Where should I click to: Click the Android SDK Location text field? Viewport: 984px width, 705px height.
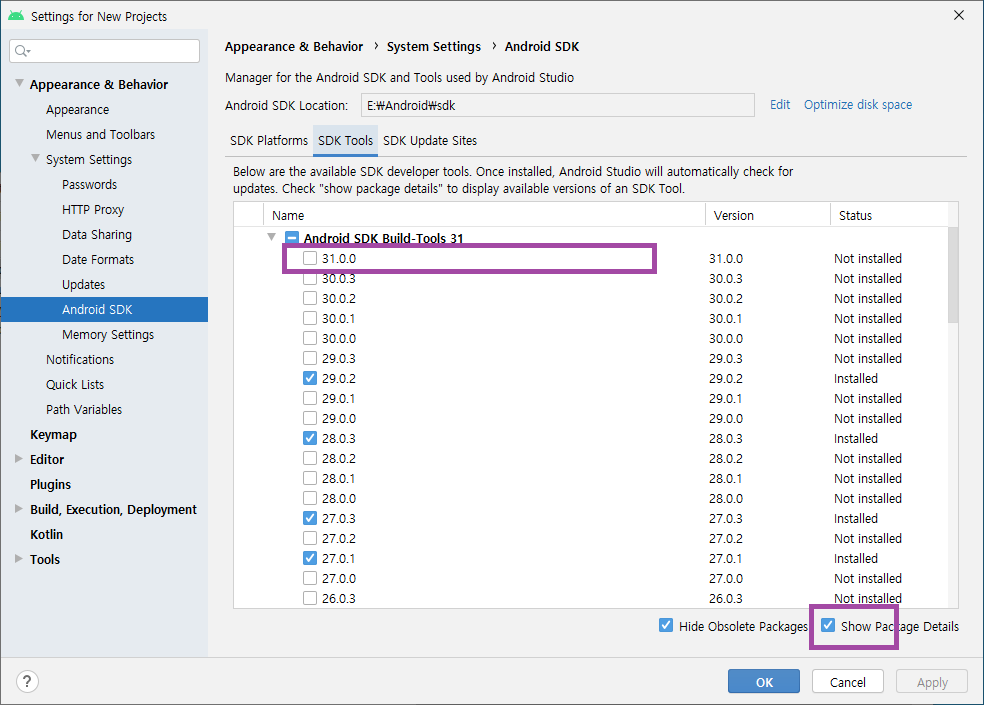(557, 104)
